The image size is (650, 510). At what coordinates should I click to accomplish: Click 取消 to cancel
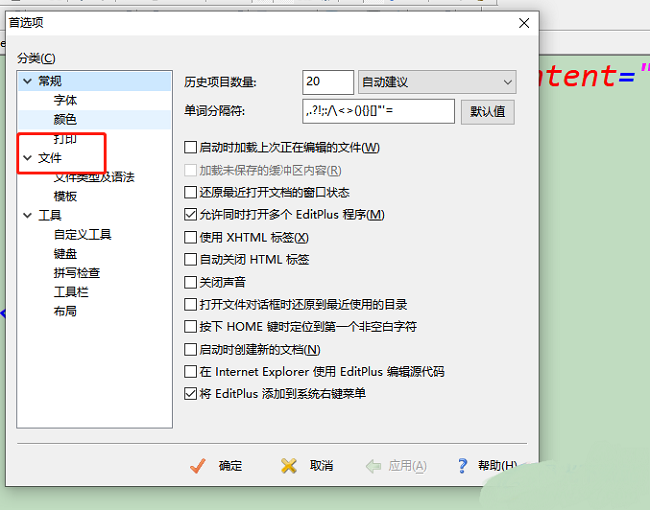307,466
